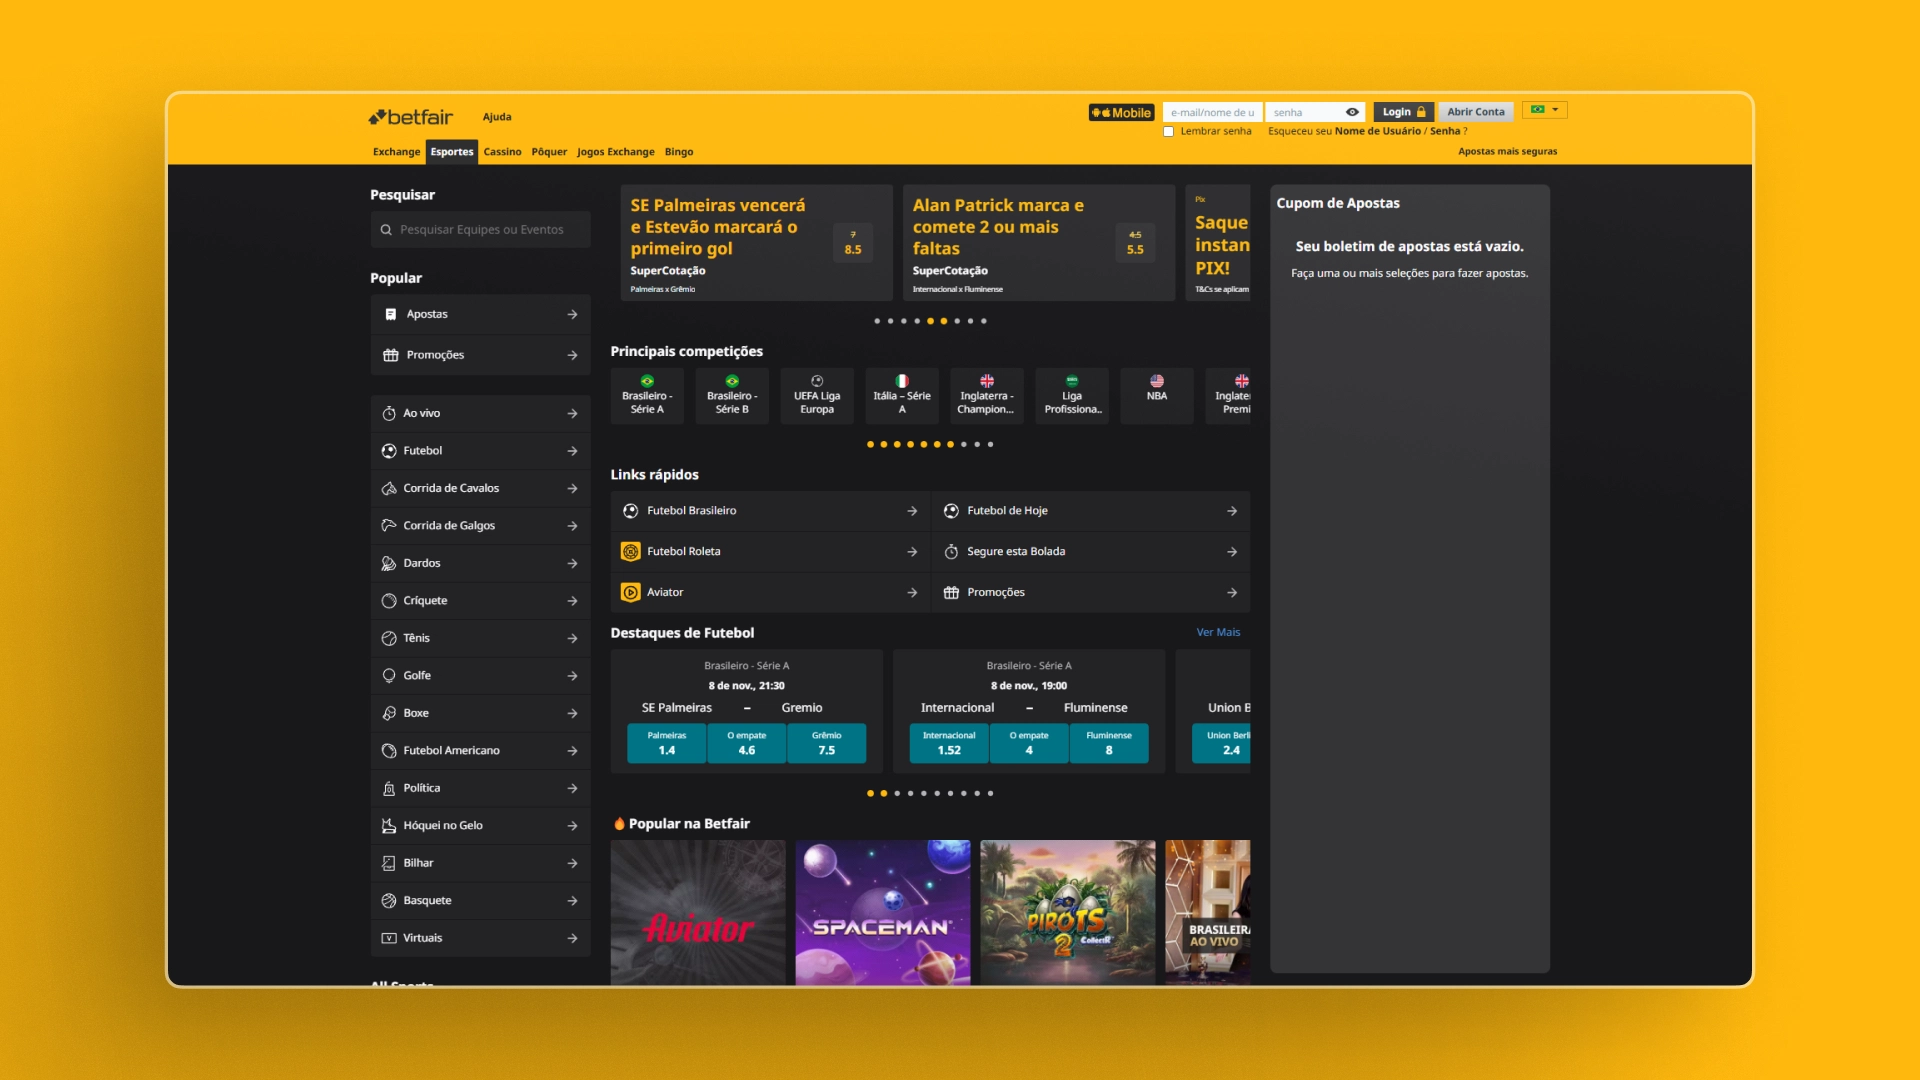Click the Golfe icon
The image size is (1920, 1080).
pos(389,676)
